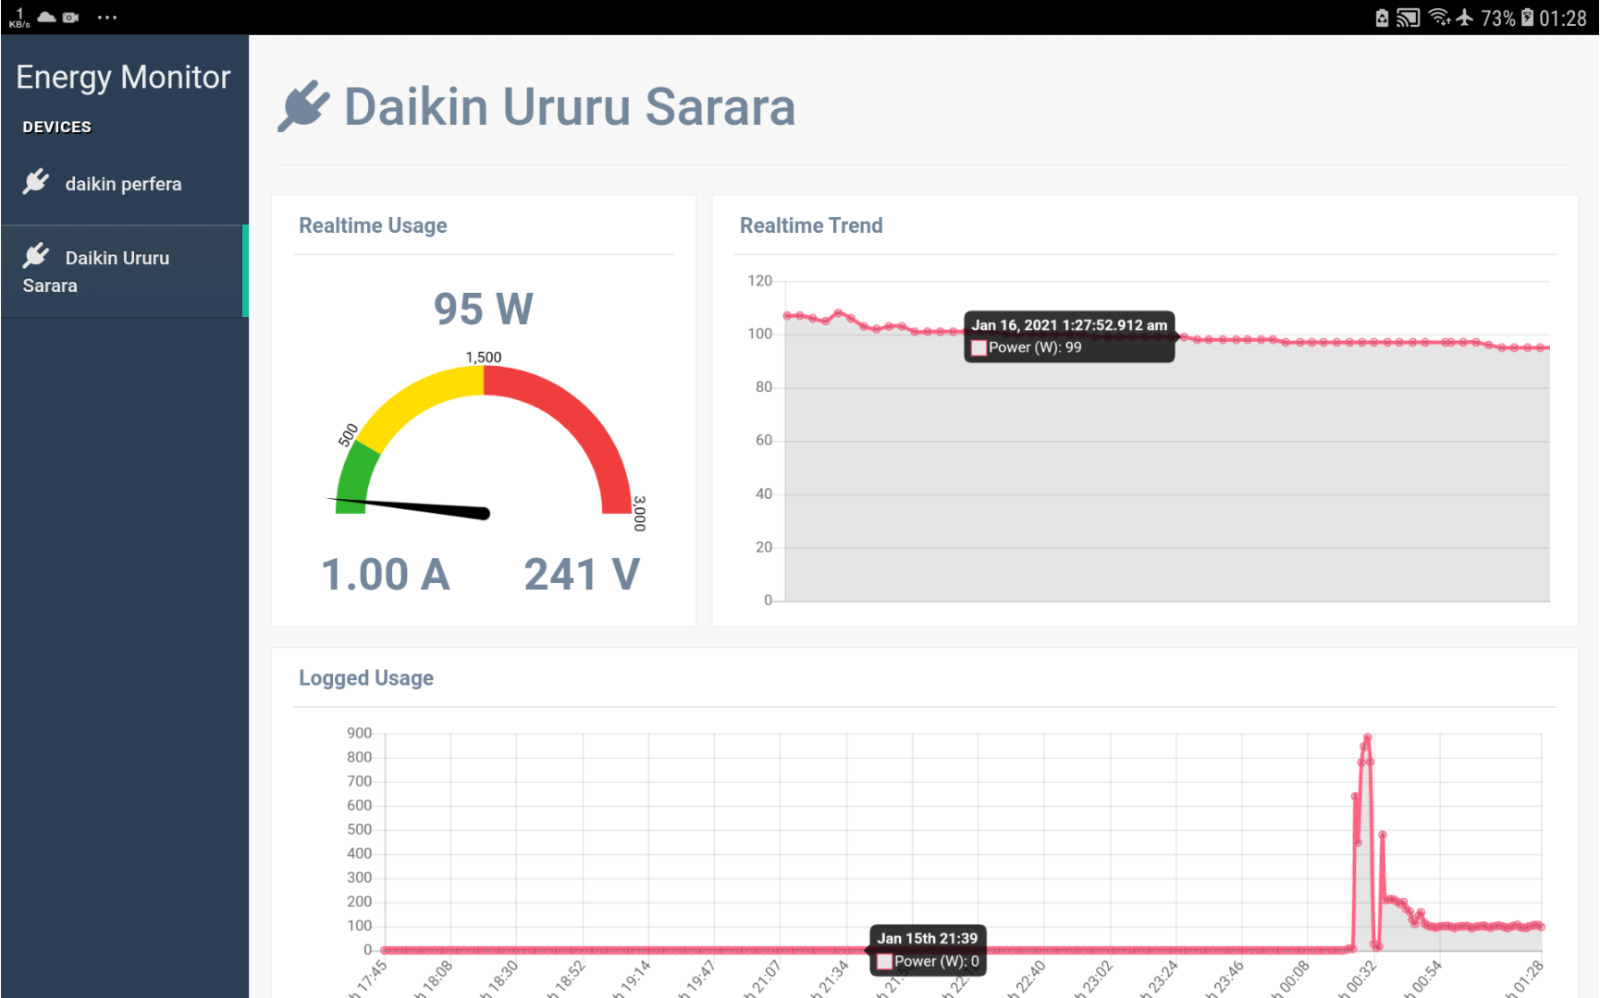
Task: Click the 500 y-axis label in Logged Usage
Action: pos(359,829)
